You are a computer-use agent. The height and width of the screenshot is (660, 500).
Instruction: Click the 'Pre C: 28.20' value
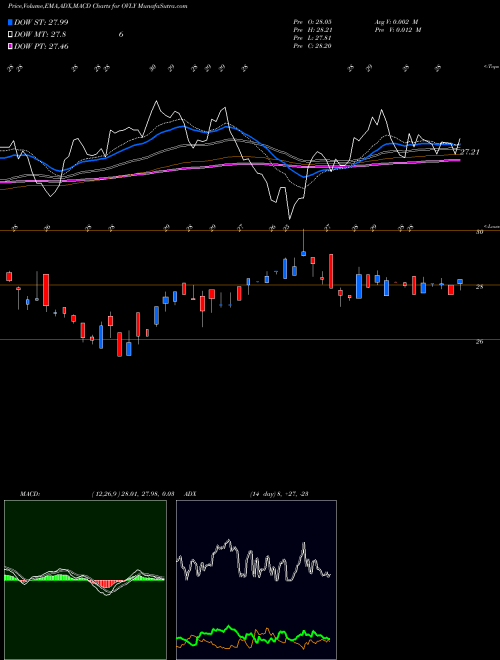pos(313,46)
